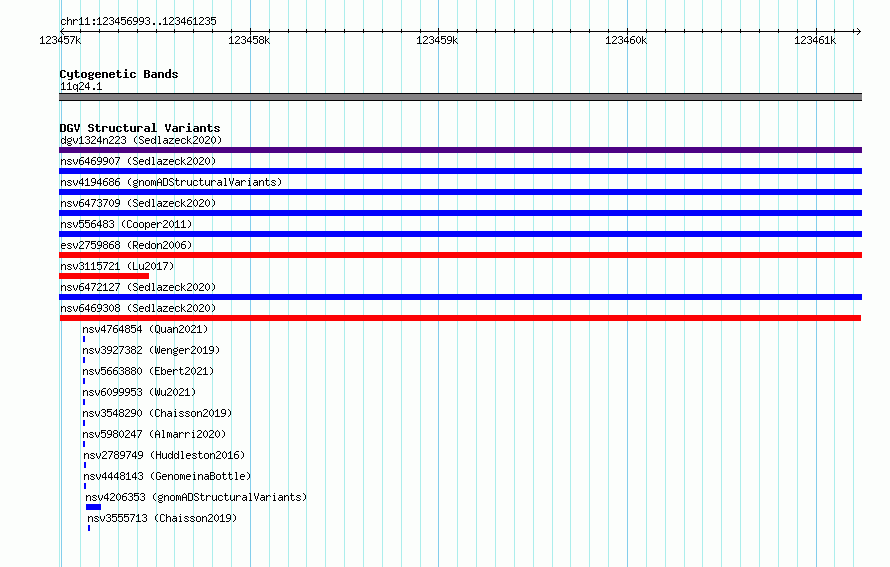Viewport: 890px width, 567px height.
Task: Open nsv556483 (Cooper2011) variant label
Action: [126, 224]
